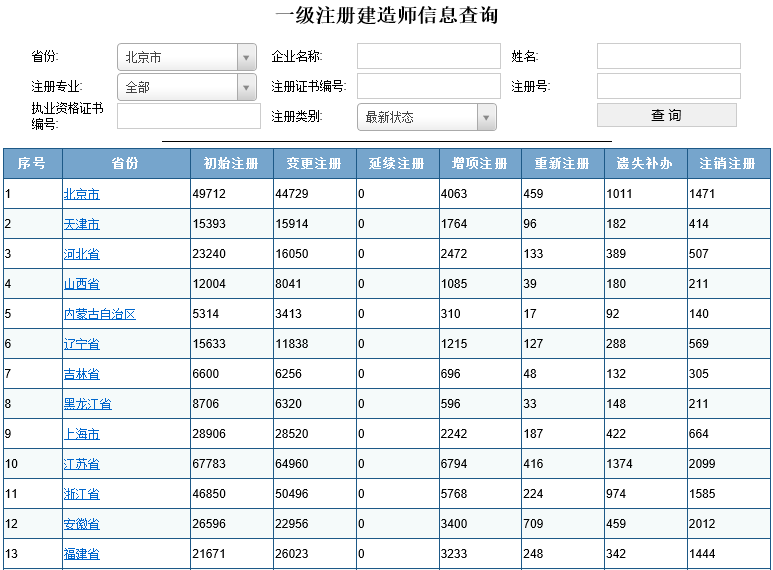Click the 初始注册 column header
Screen dimensions: 773x570
231,163
